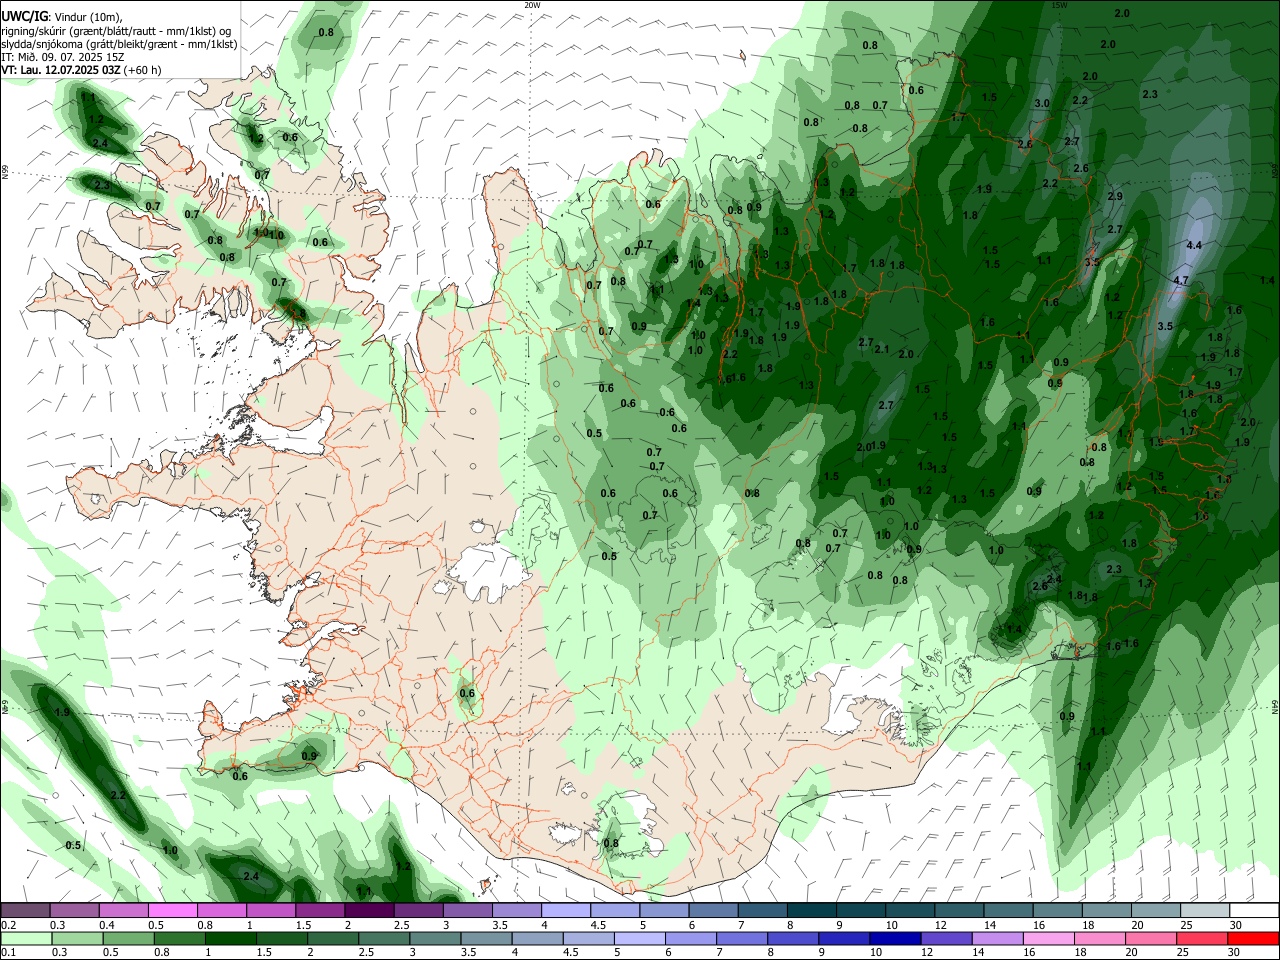Click the 15W longitude label
Image resolution: width=1280 pixels, height=960 pixels.
tap(1060, 5)
